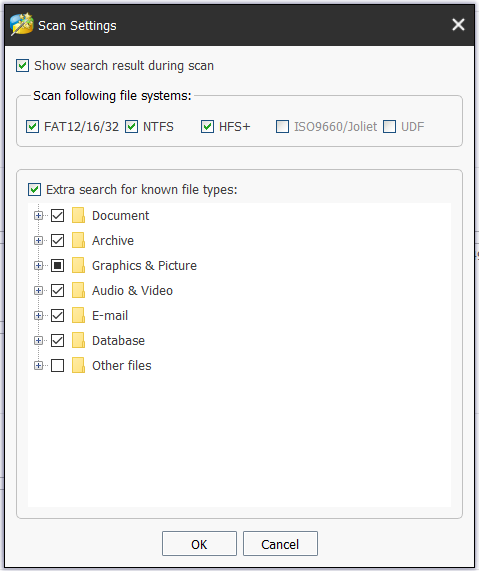The height and width of the screenshot is (571, 479).
Task: Expand the Graphics & Picture tree node
Action: (38, 265)
